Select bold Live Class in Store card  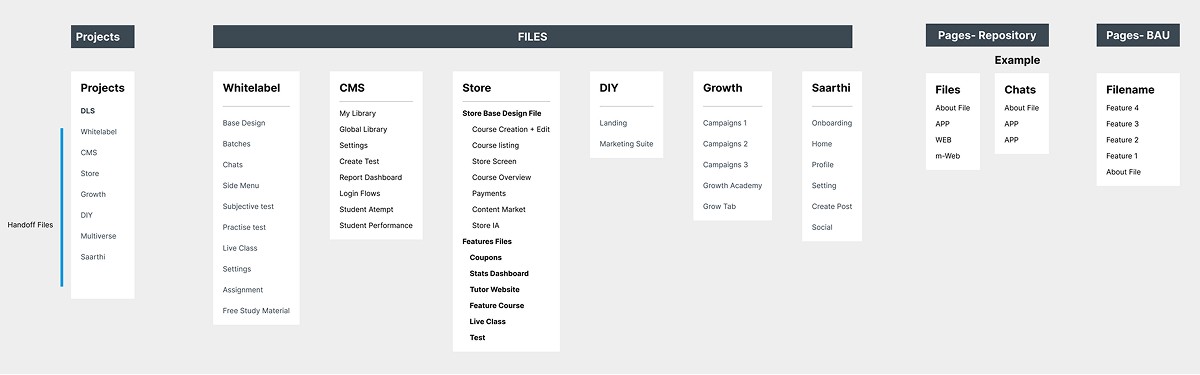pyautogui.click(x=488, y=321)
